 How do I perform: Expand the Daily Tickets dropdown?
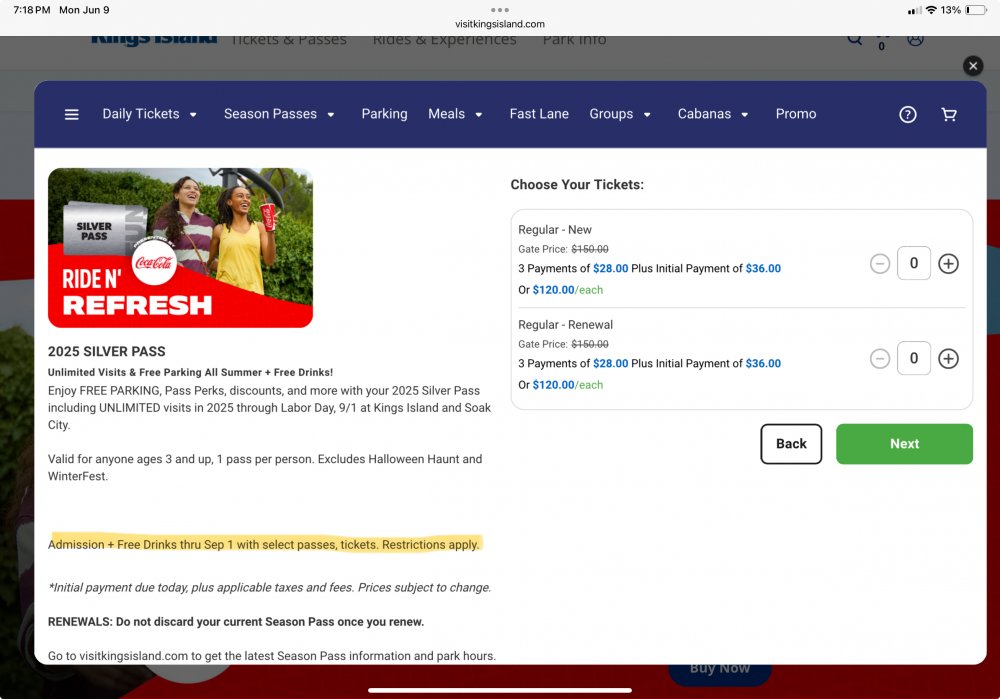[150, 114]
